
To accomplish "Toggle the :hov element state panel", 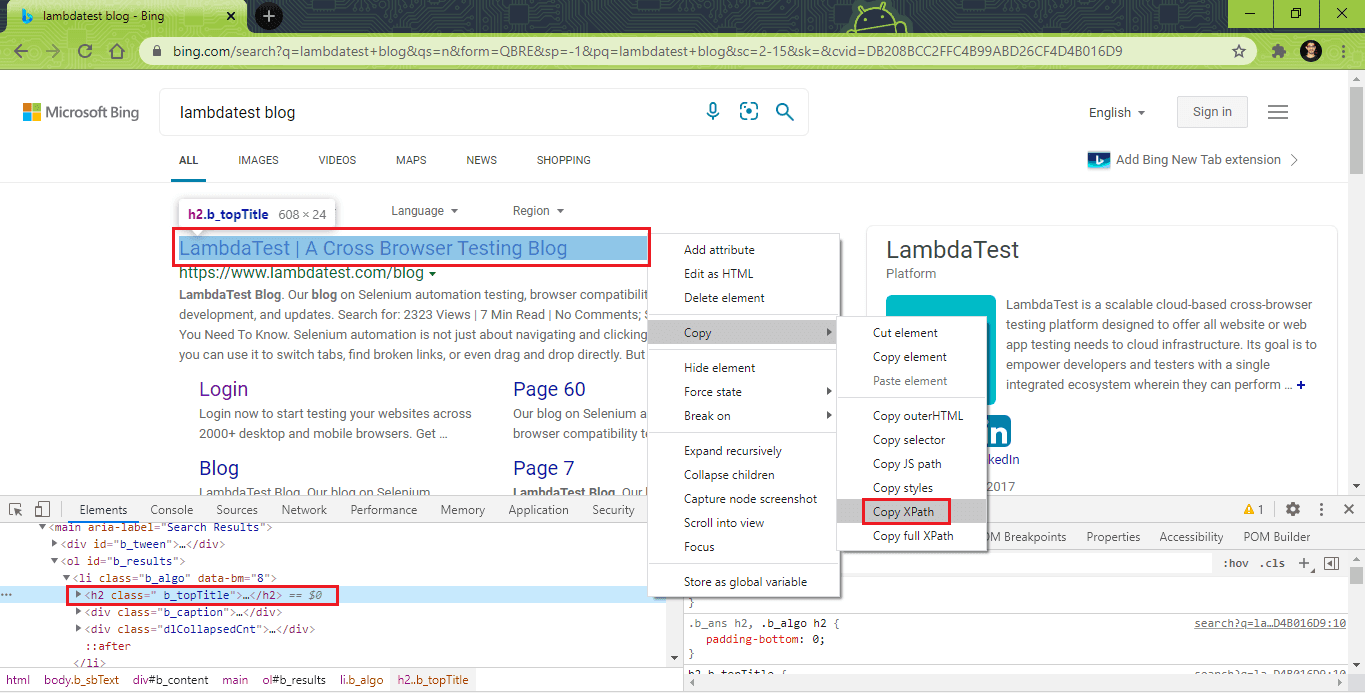I will pyautogui.click(x=1236, y=563).
